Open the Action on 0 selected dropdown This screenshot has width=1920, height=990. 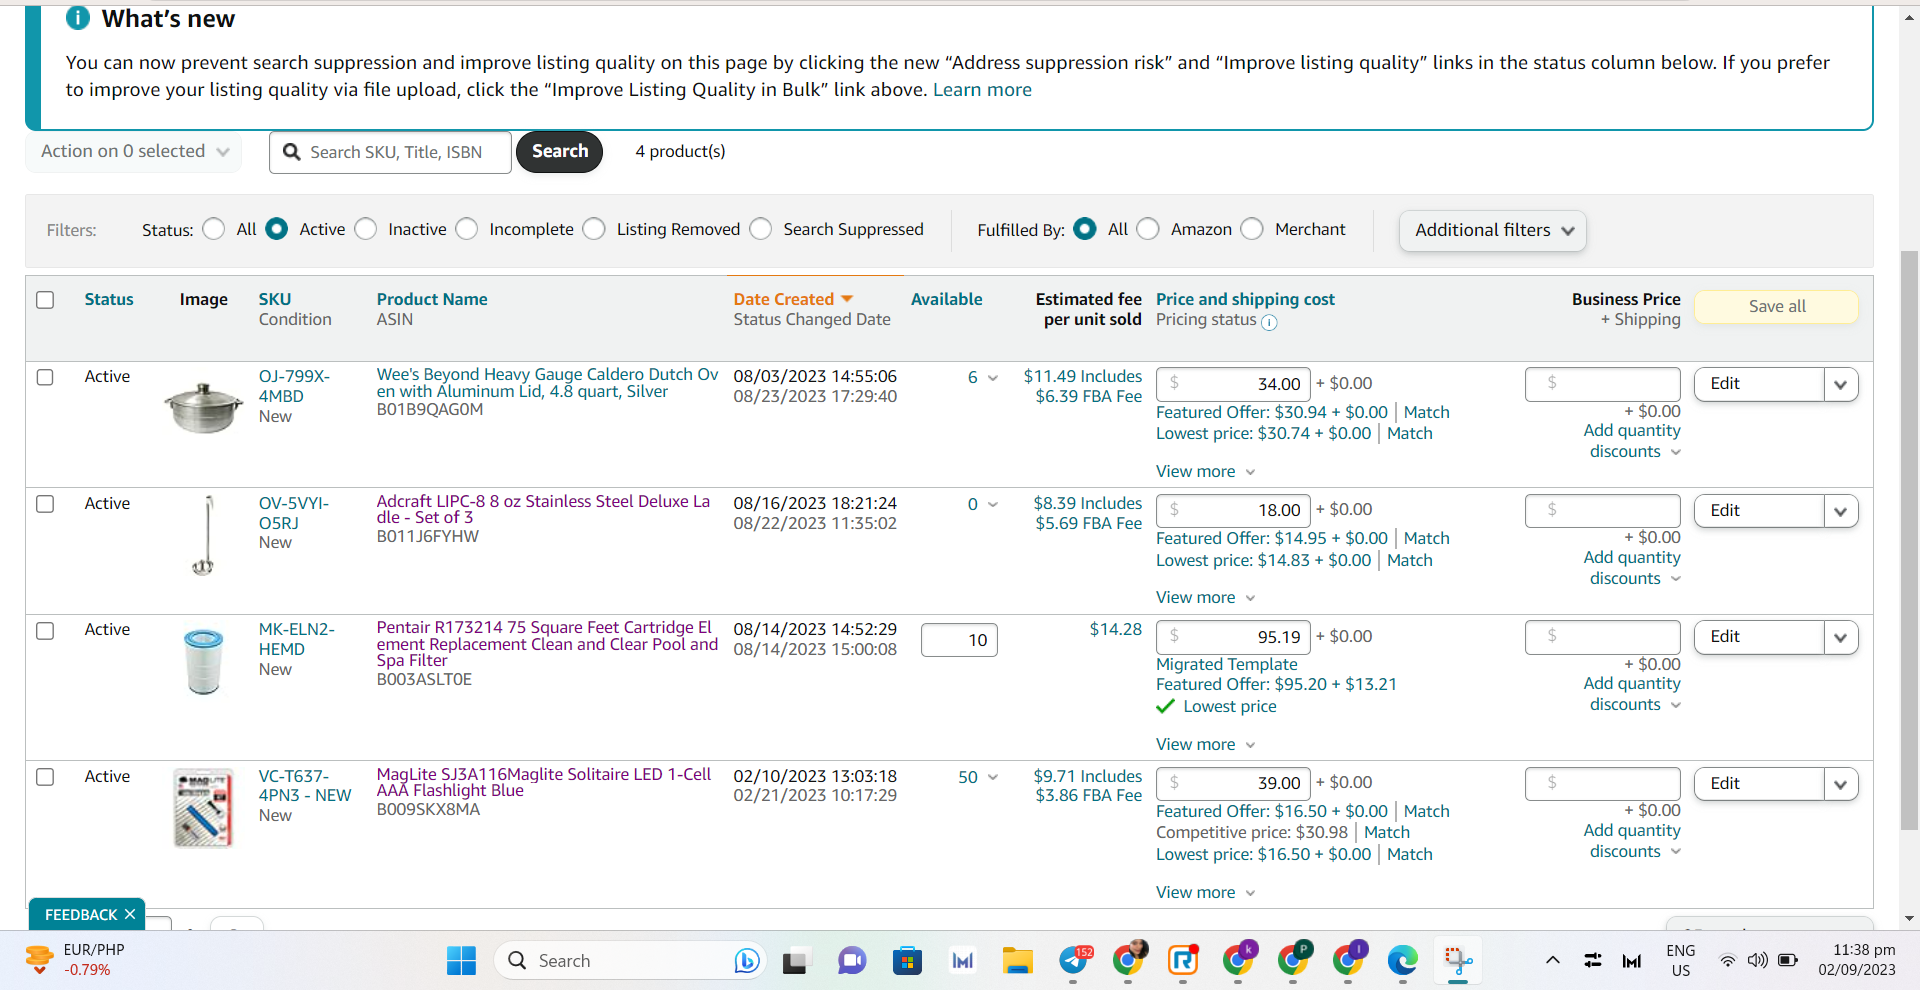[134, 152]
